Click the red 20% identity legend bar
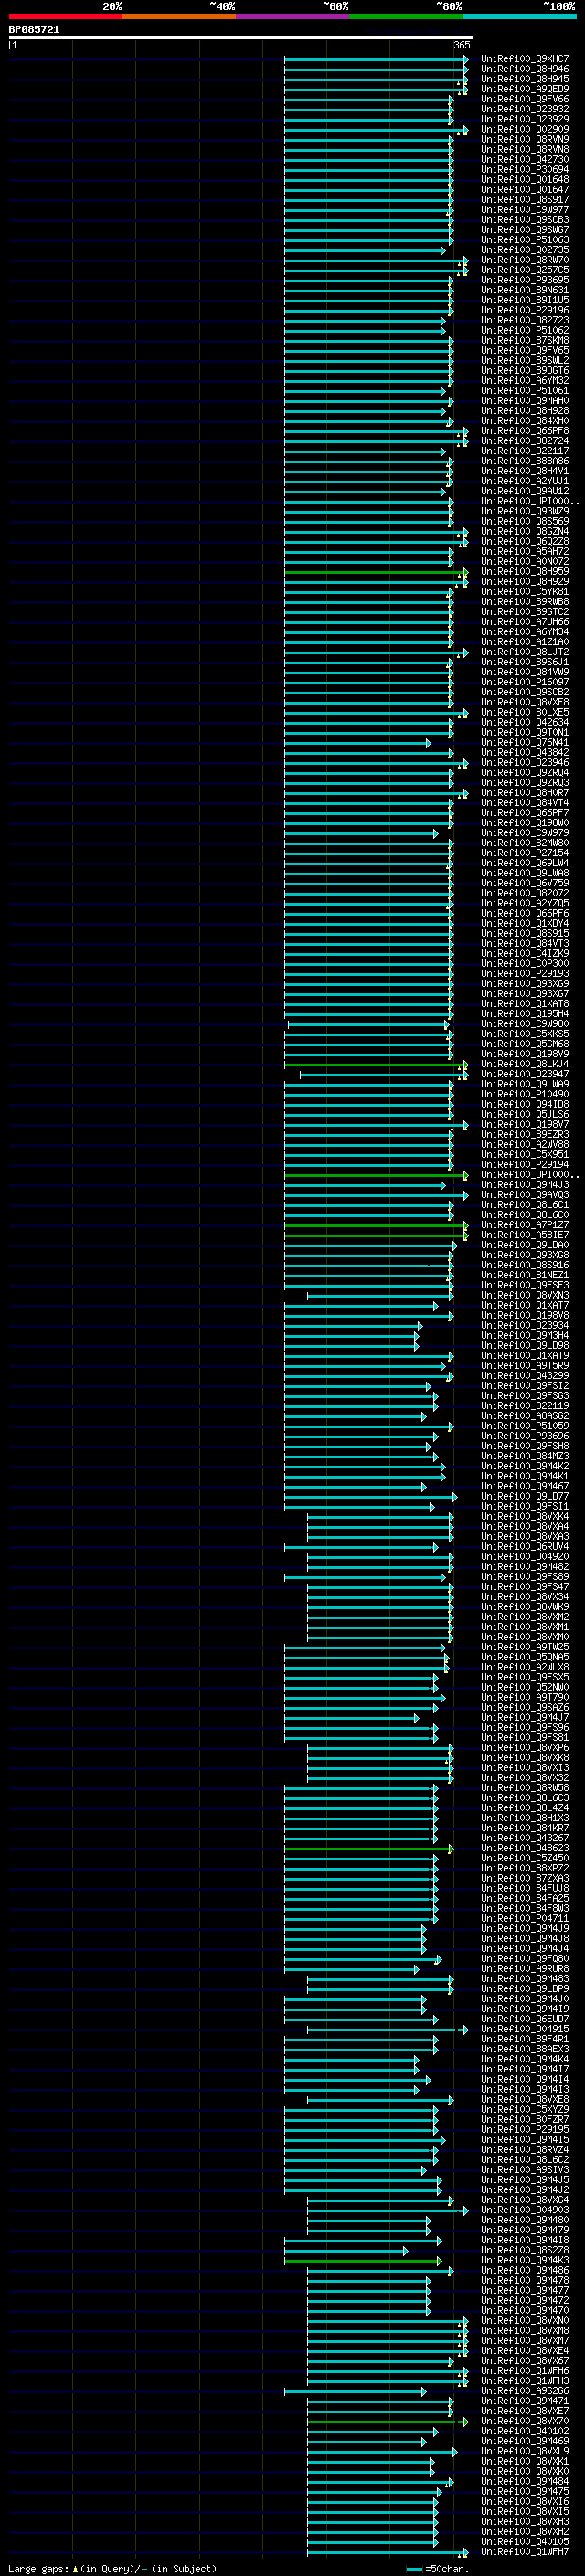The image size is (585, 2576). [65, 16]
